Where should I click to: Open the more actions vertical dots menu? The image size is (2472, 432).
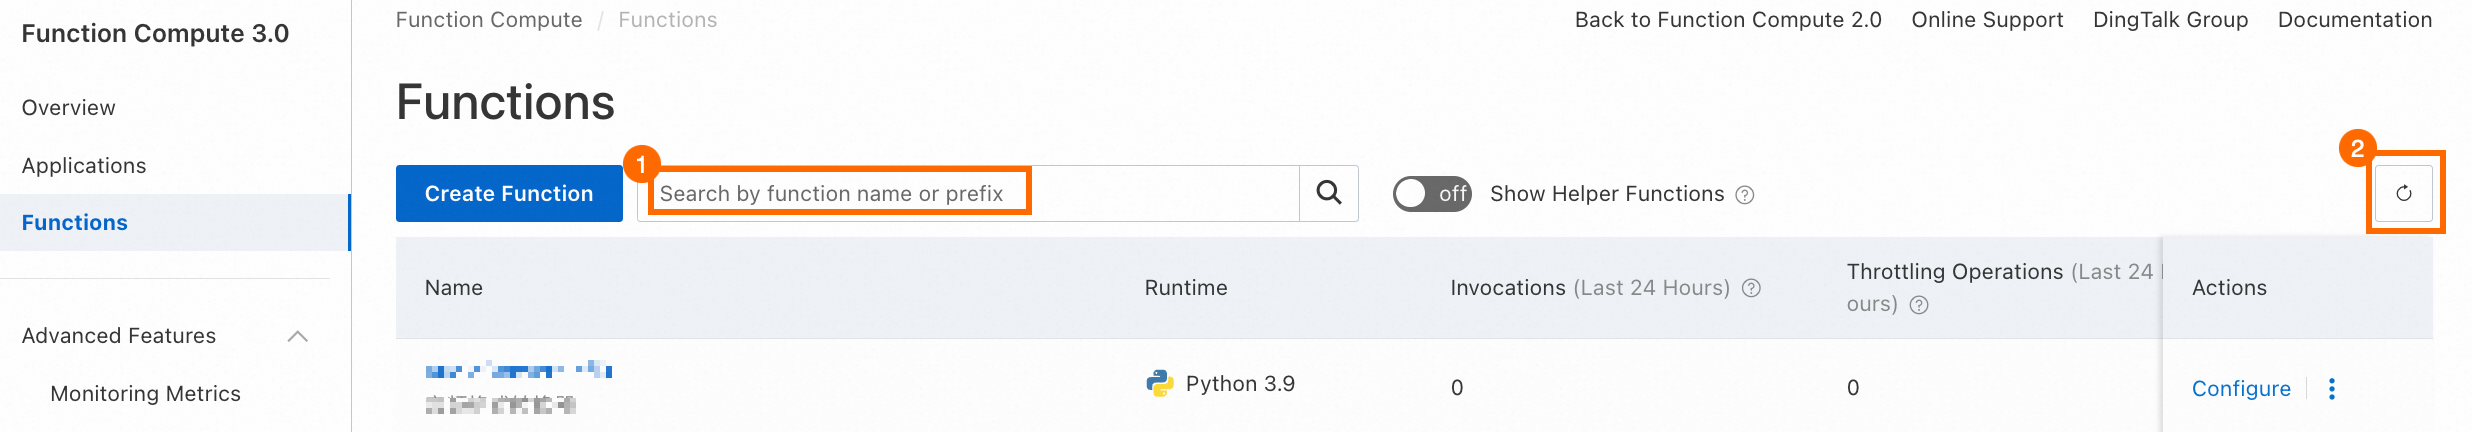coord(2332,389)
